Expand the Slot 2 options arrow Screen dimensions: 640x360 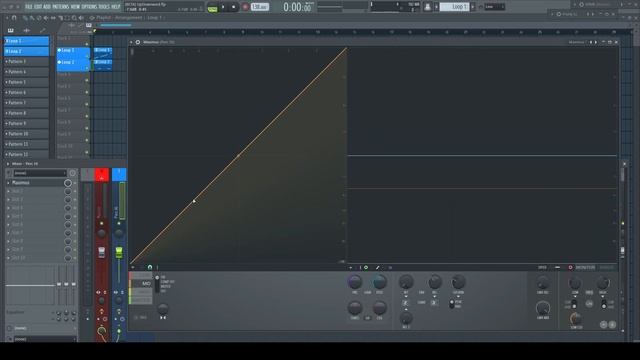(x=8, y=191)
